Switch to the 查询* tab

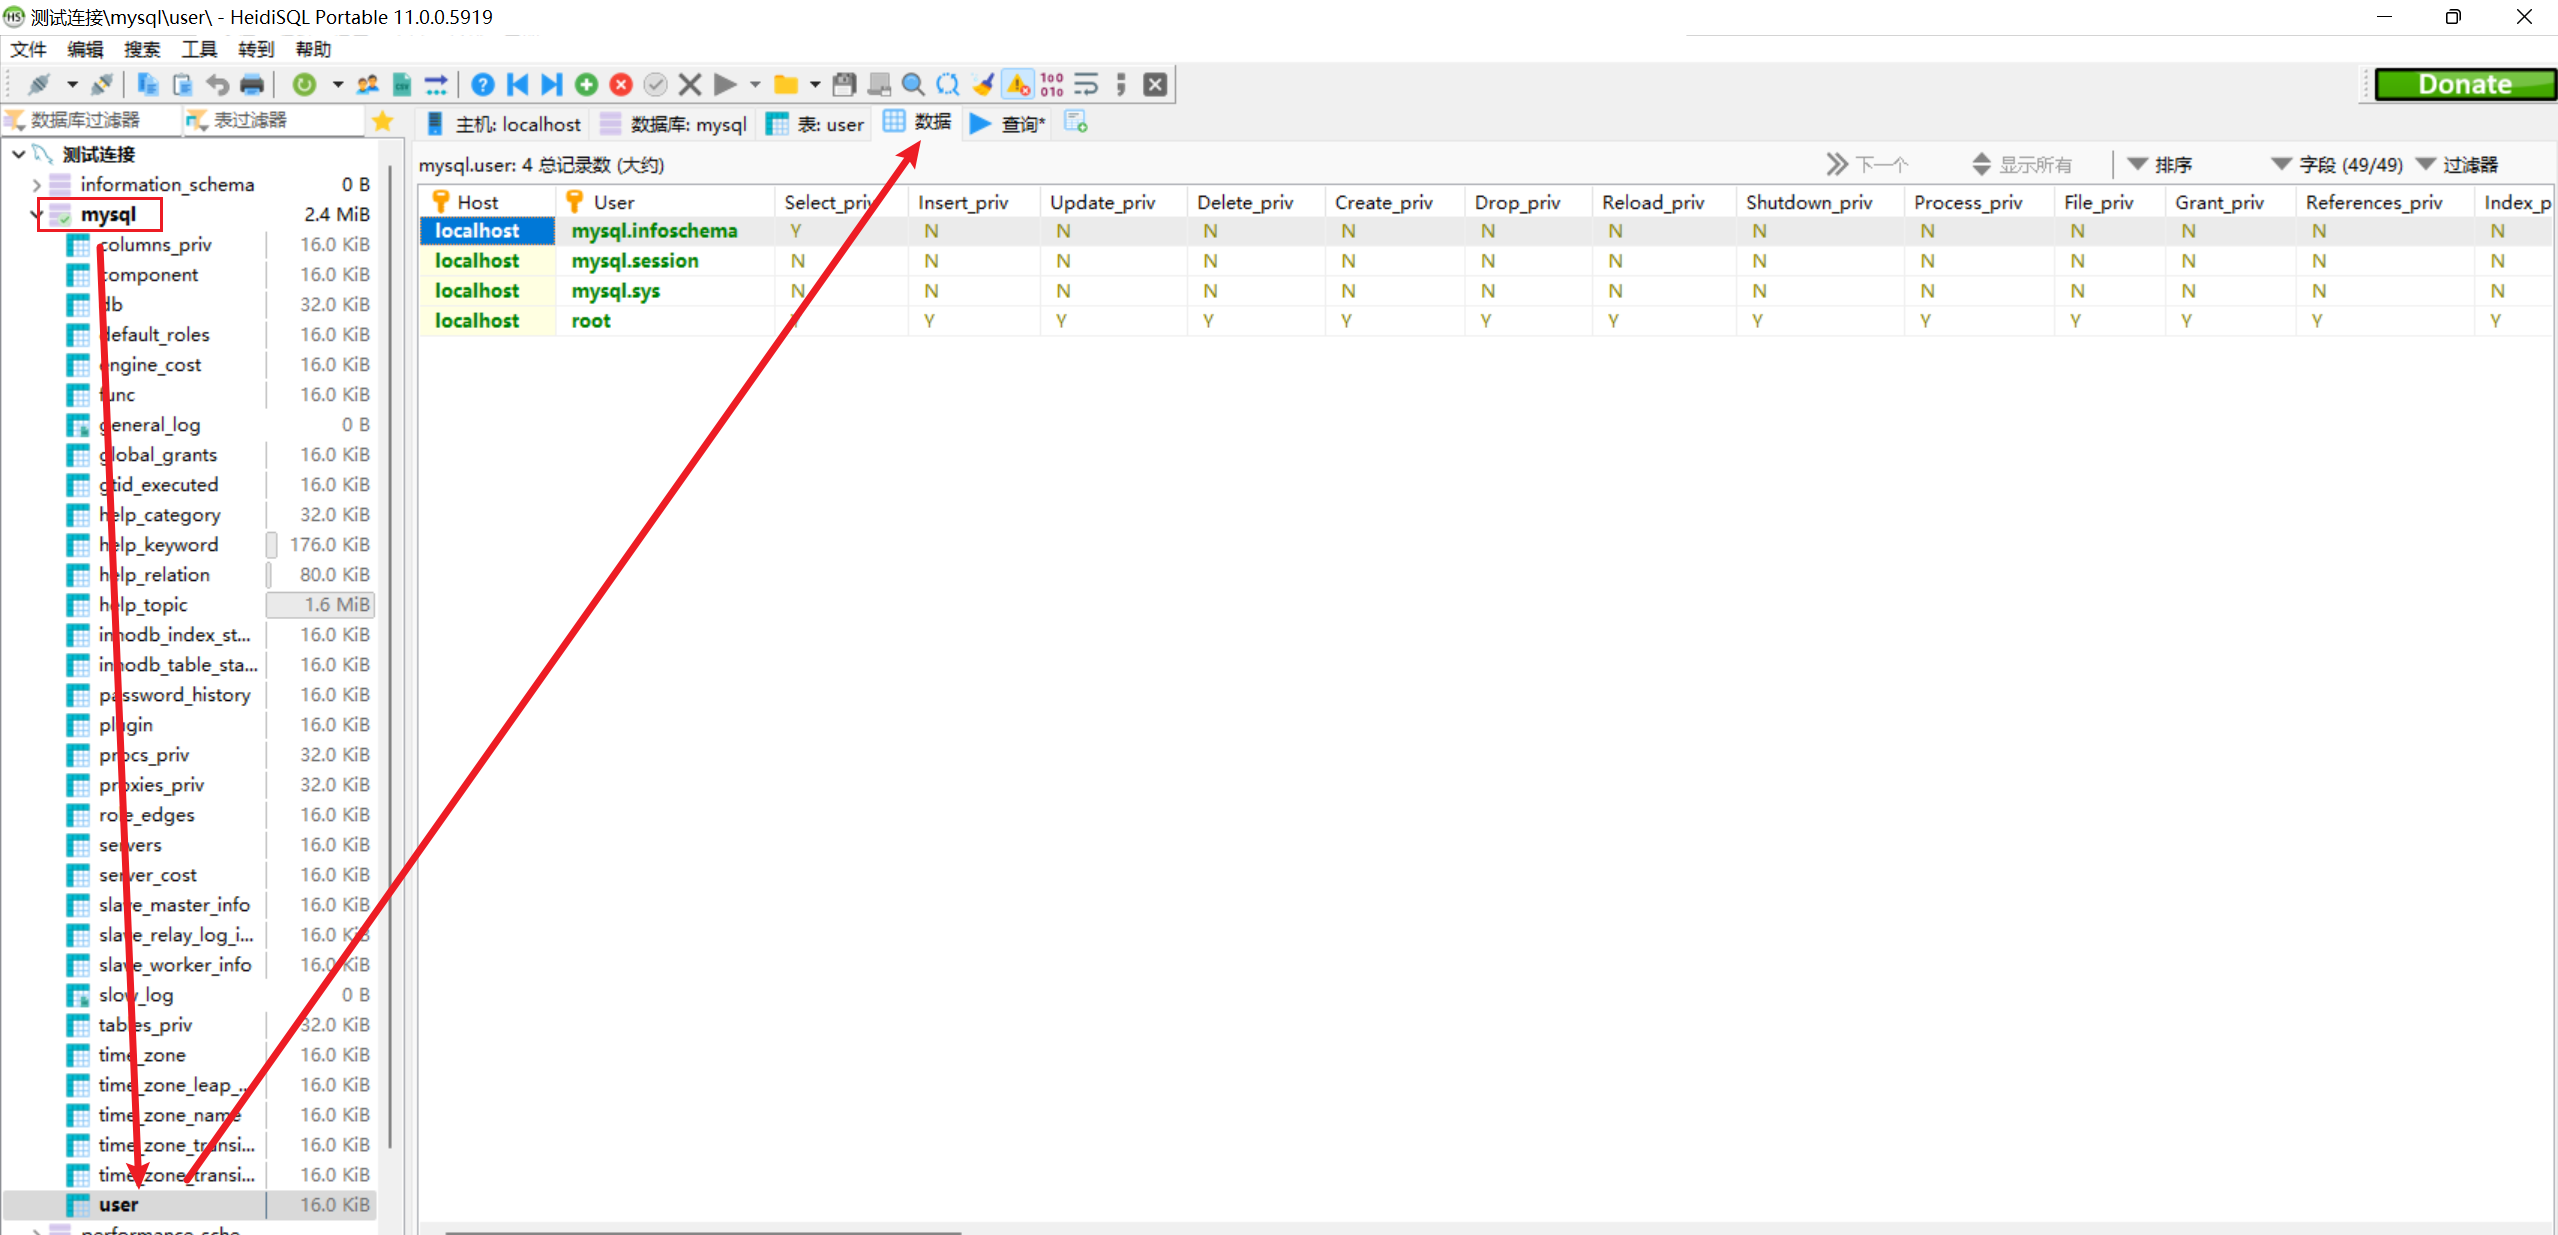[x=1008, y=124]
